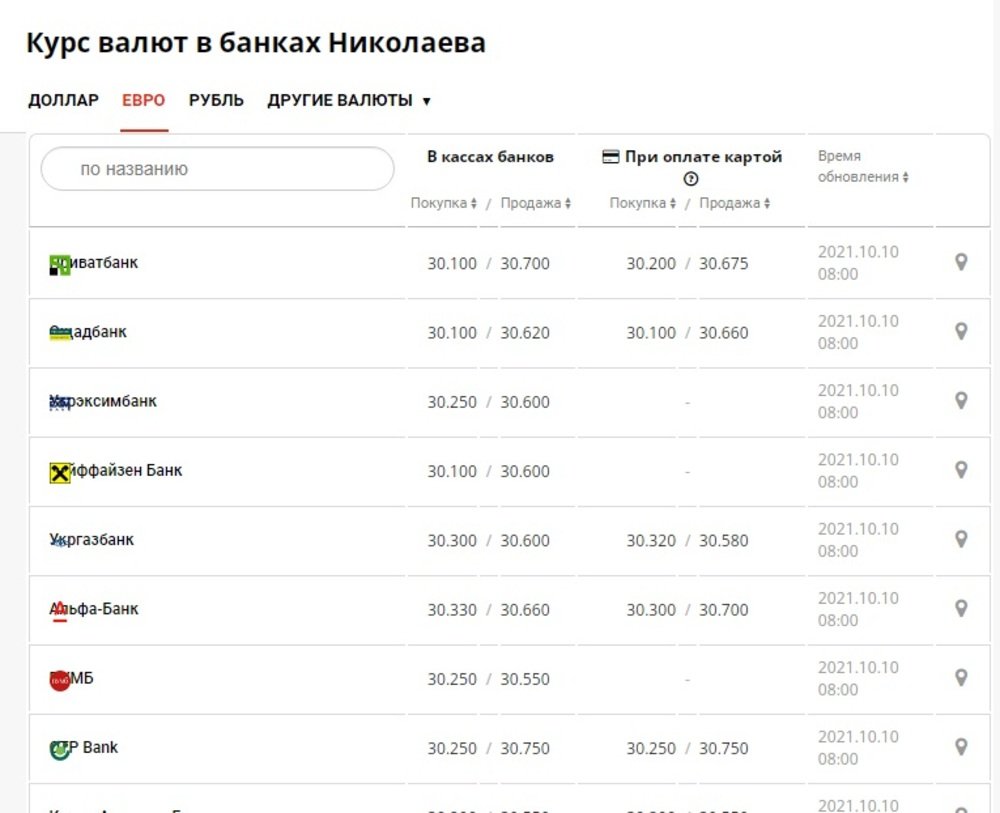Screen dimensions: 1000x813
Task: Click the ПУМБ red logo icon
Action: (x=60, y=681)
